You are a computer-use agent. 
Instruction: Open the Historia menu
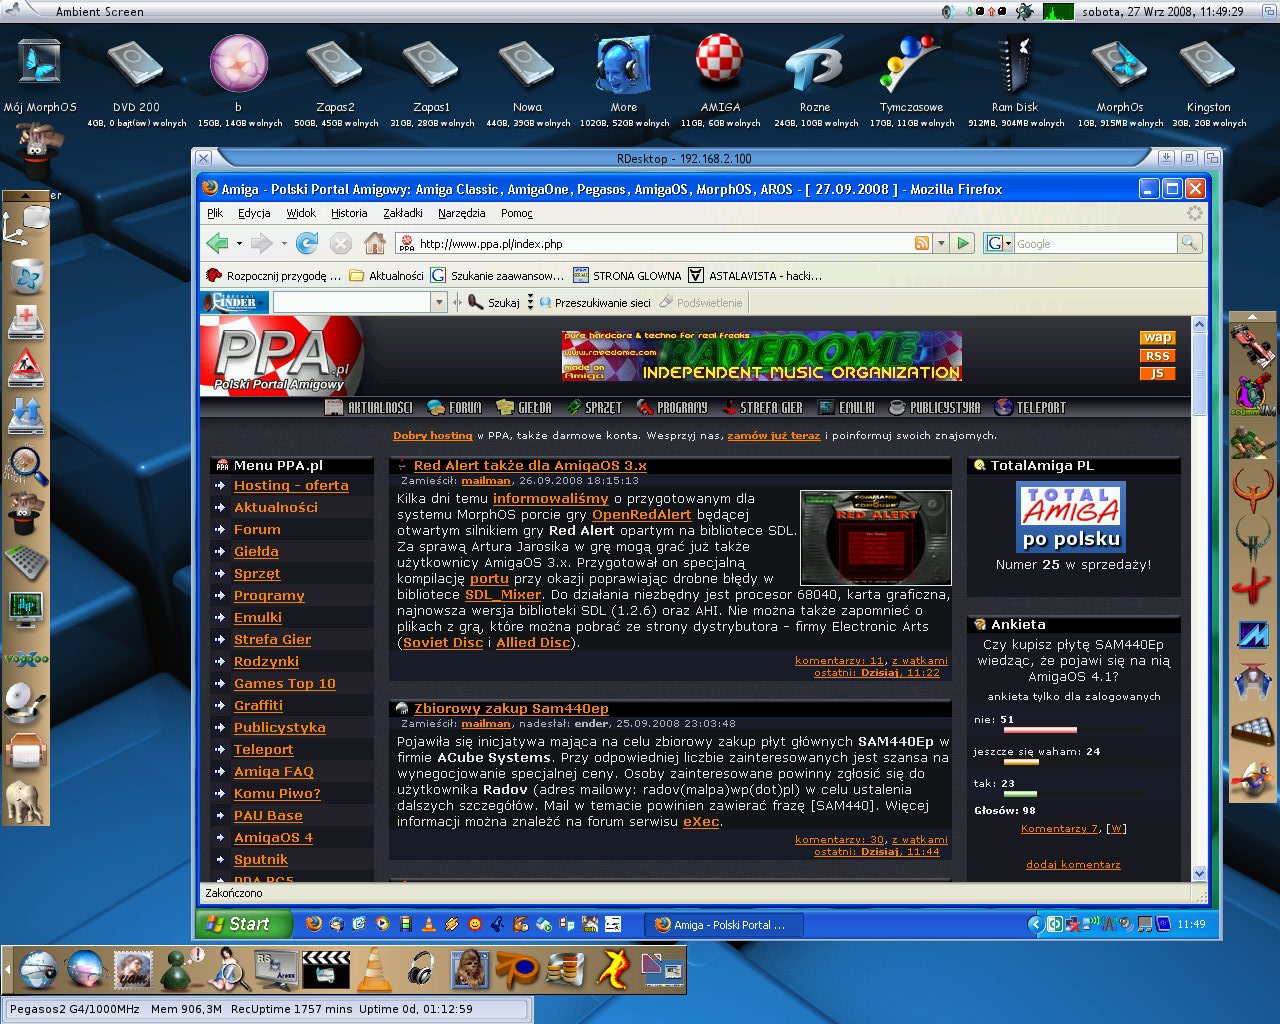pyautogui.click(x=349, y=213)
